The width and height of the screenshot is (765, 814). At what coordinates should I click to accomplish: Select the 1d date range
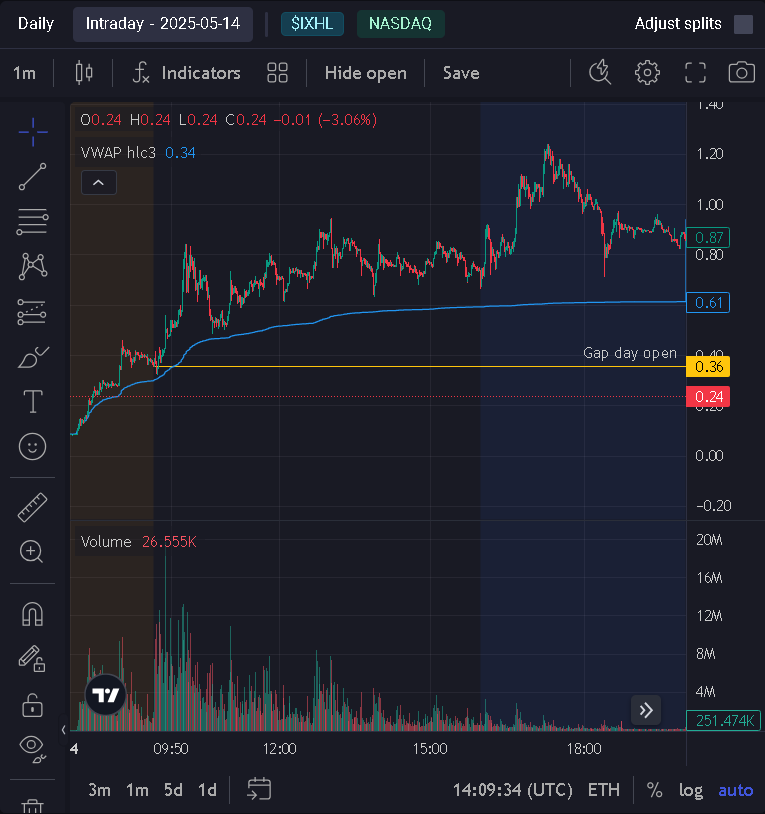207,790
